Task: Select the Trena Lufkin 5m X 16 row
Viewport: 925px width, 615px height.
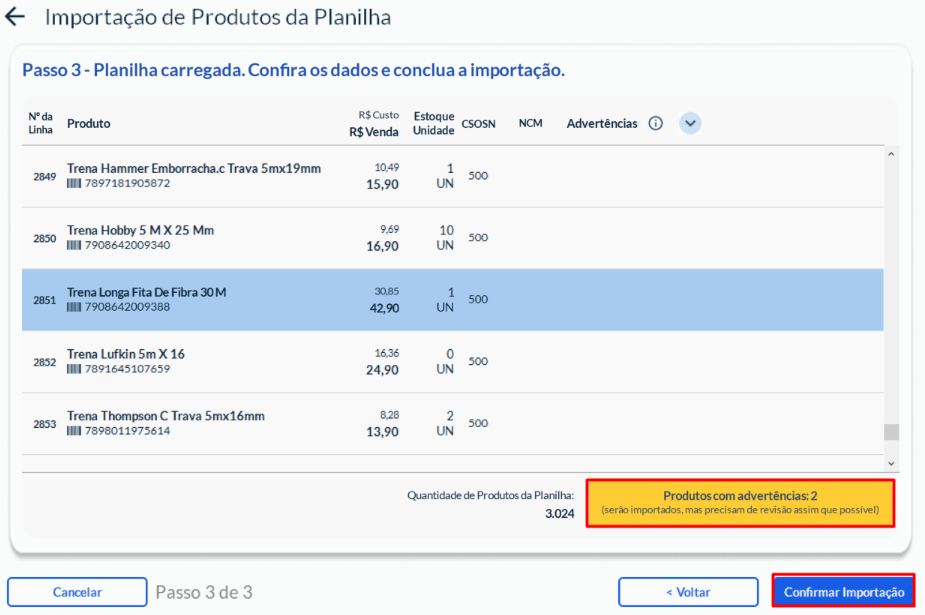Action: [x=452, y=362]
